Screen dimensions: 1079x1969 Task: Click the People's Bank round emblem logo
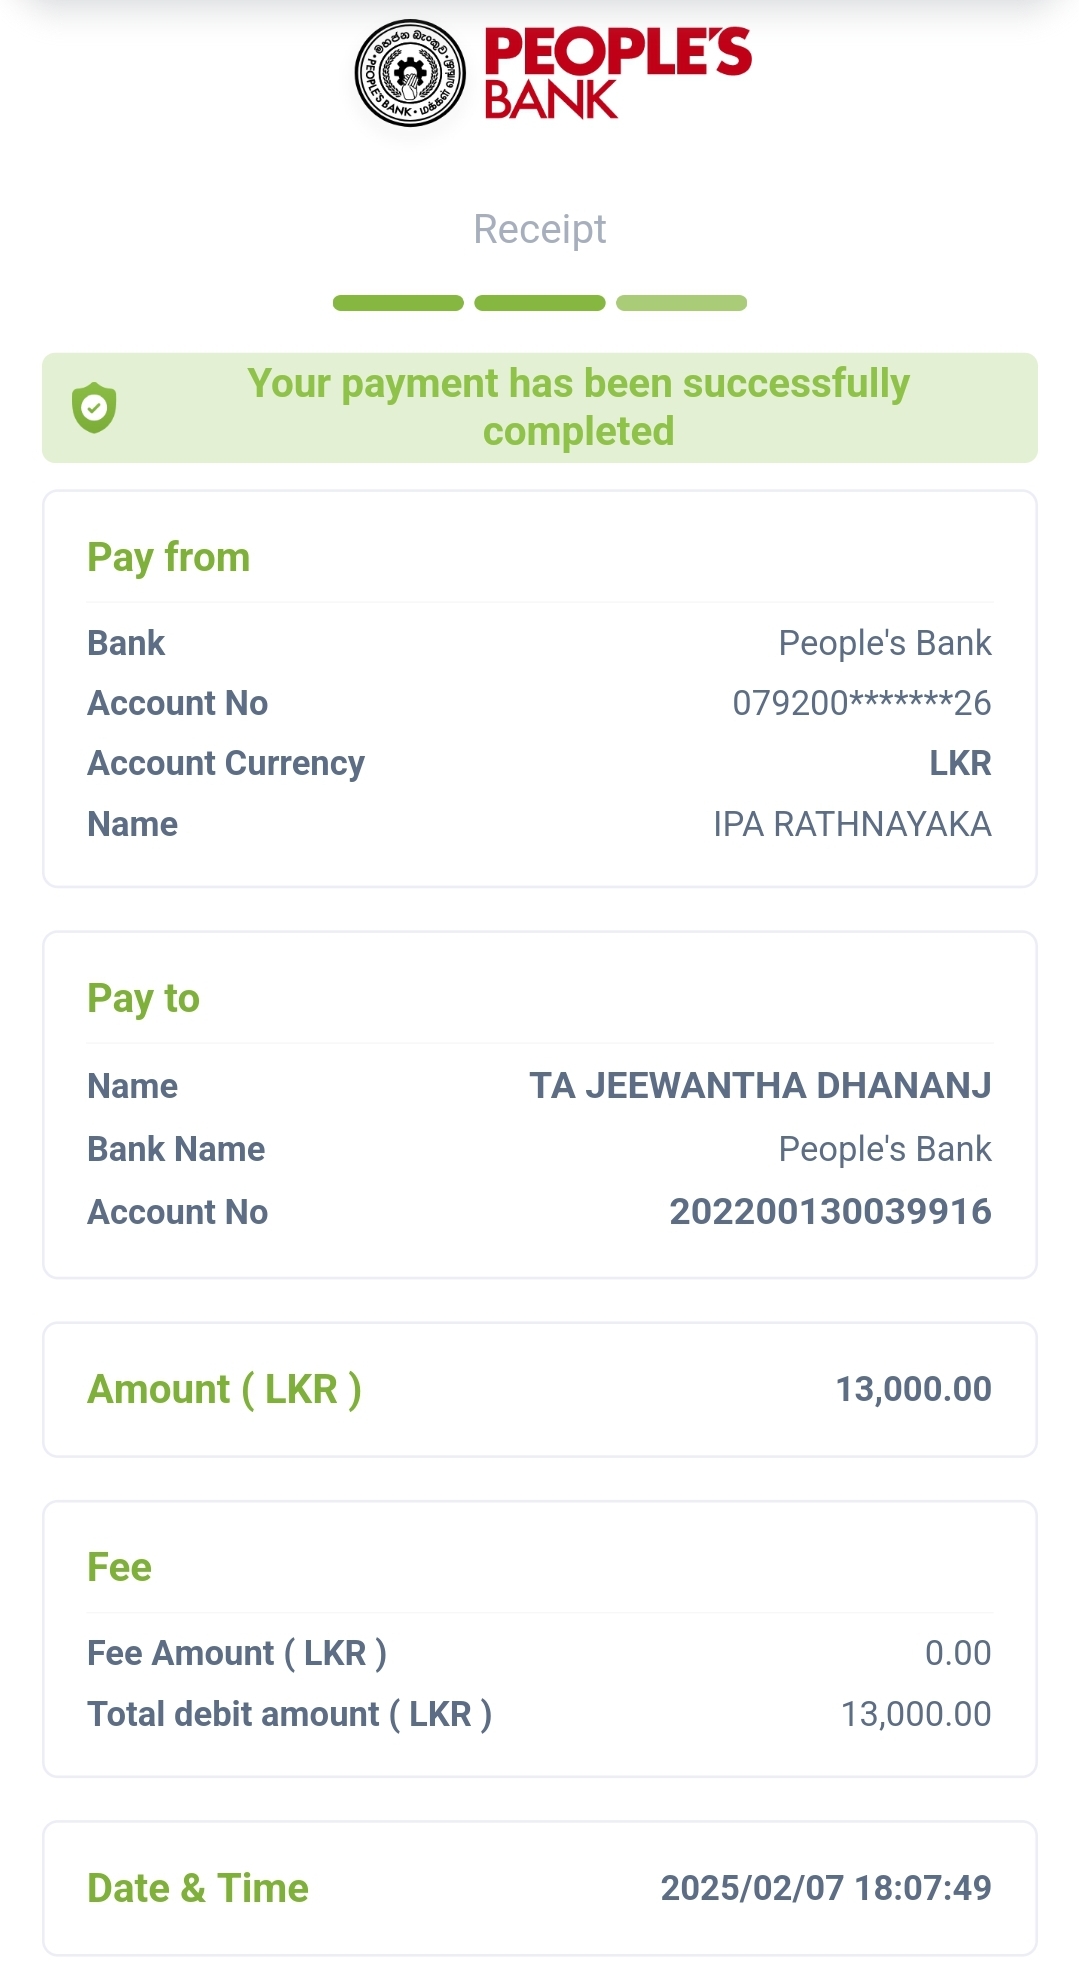[410, 73]
